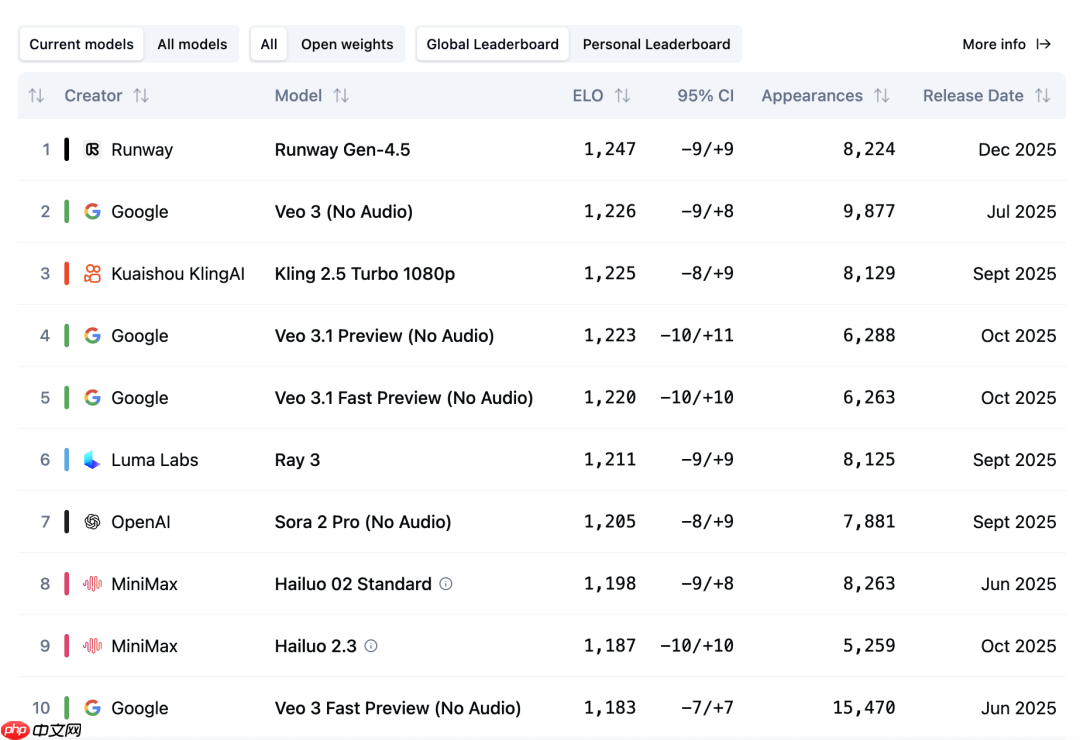Click the OpenAI logo icon
This screenshot has width=1080, height=740.
pos(92,522)
